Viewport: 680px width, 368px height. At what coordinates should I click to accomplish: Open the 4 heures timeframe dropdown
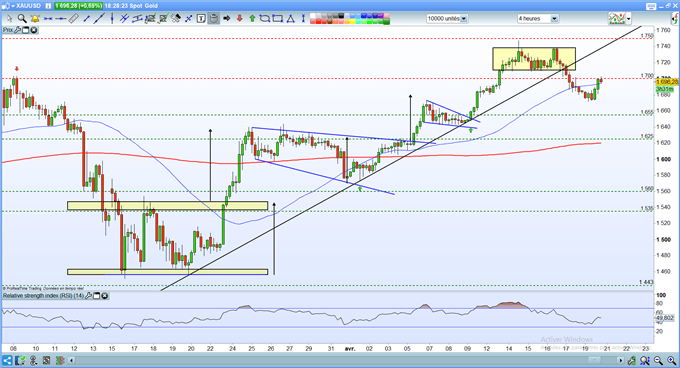point(537,19)
